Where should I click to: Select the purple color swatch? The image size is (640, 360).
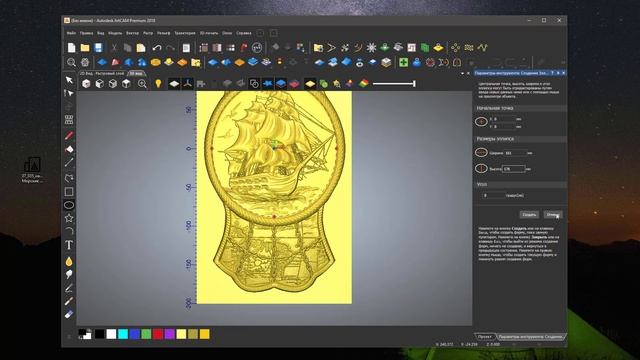pos(169,334)
